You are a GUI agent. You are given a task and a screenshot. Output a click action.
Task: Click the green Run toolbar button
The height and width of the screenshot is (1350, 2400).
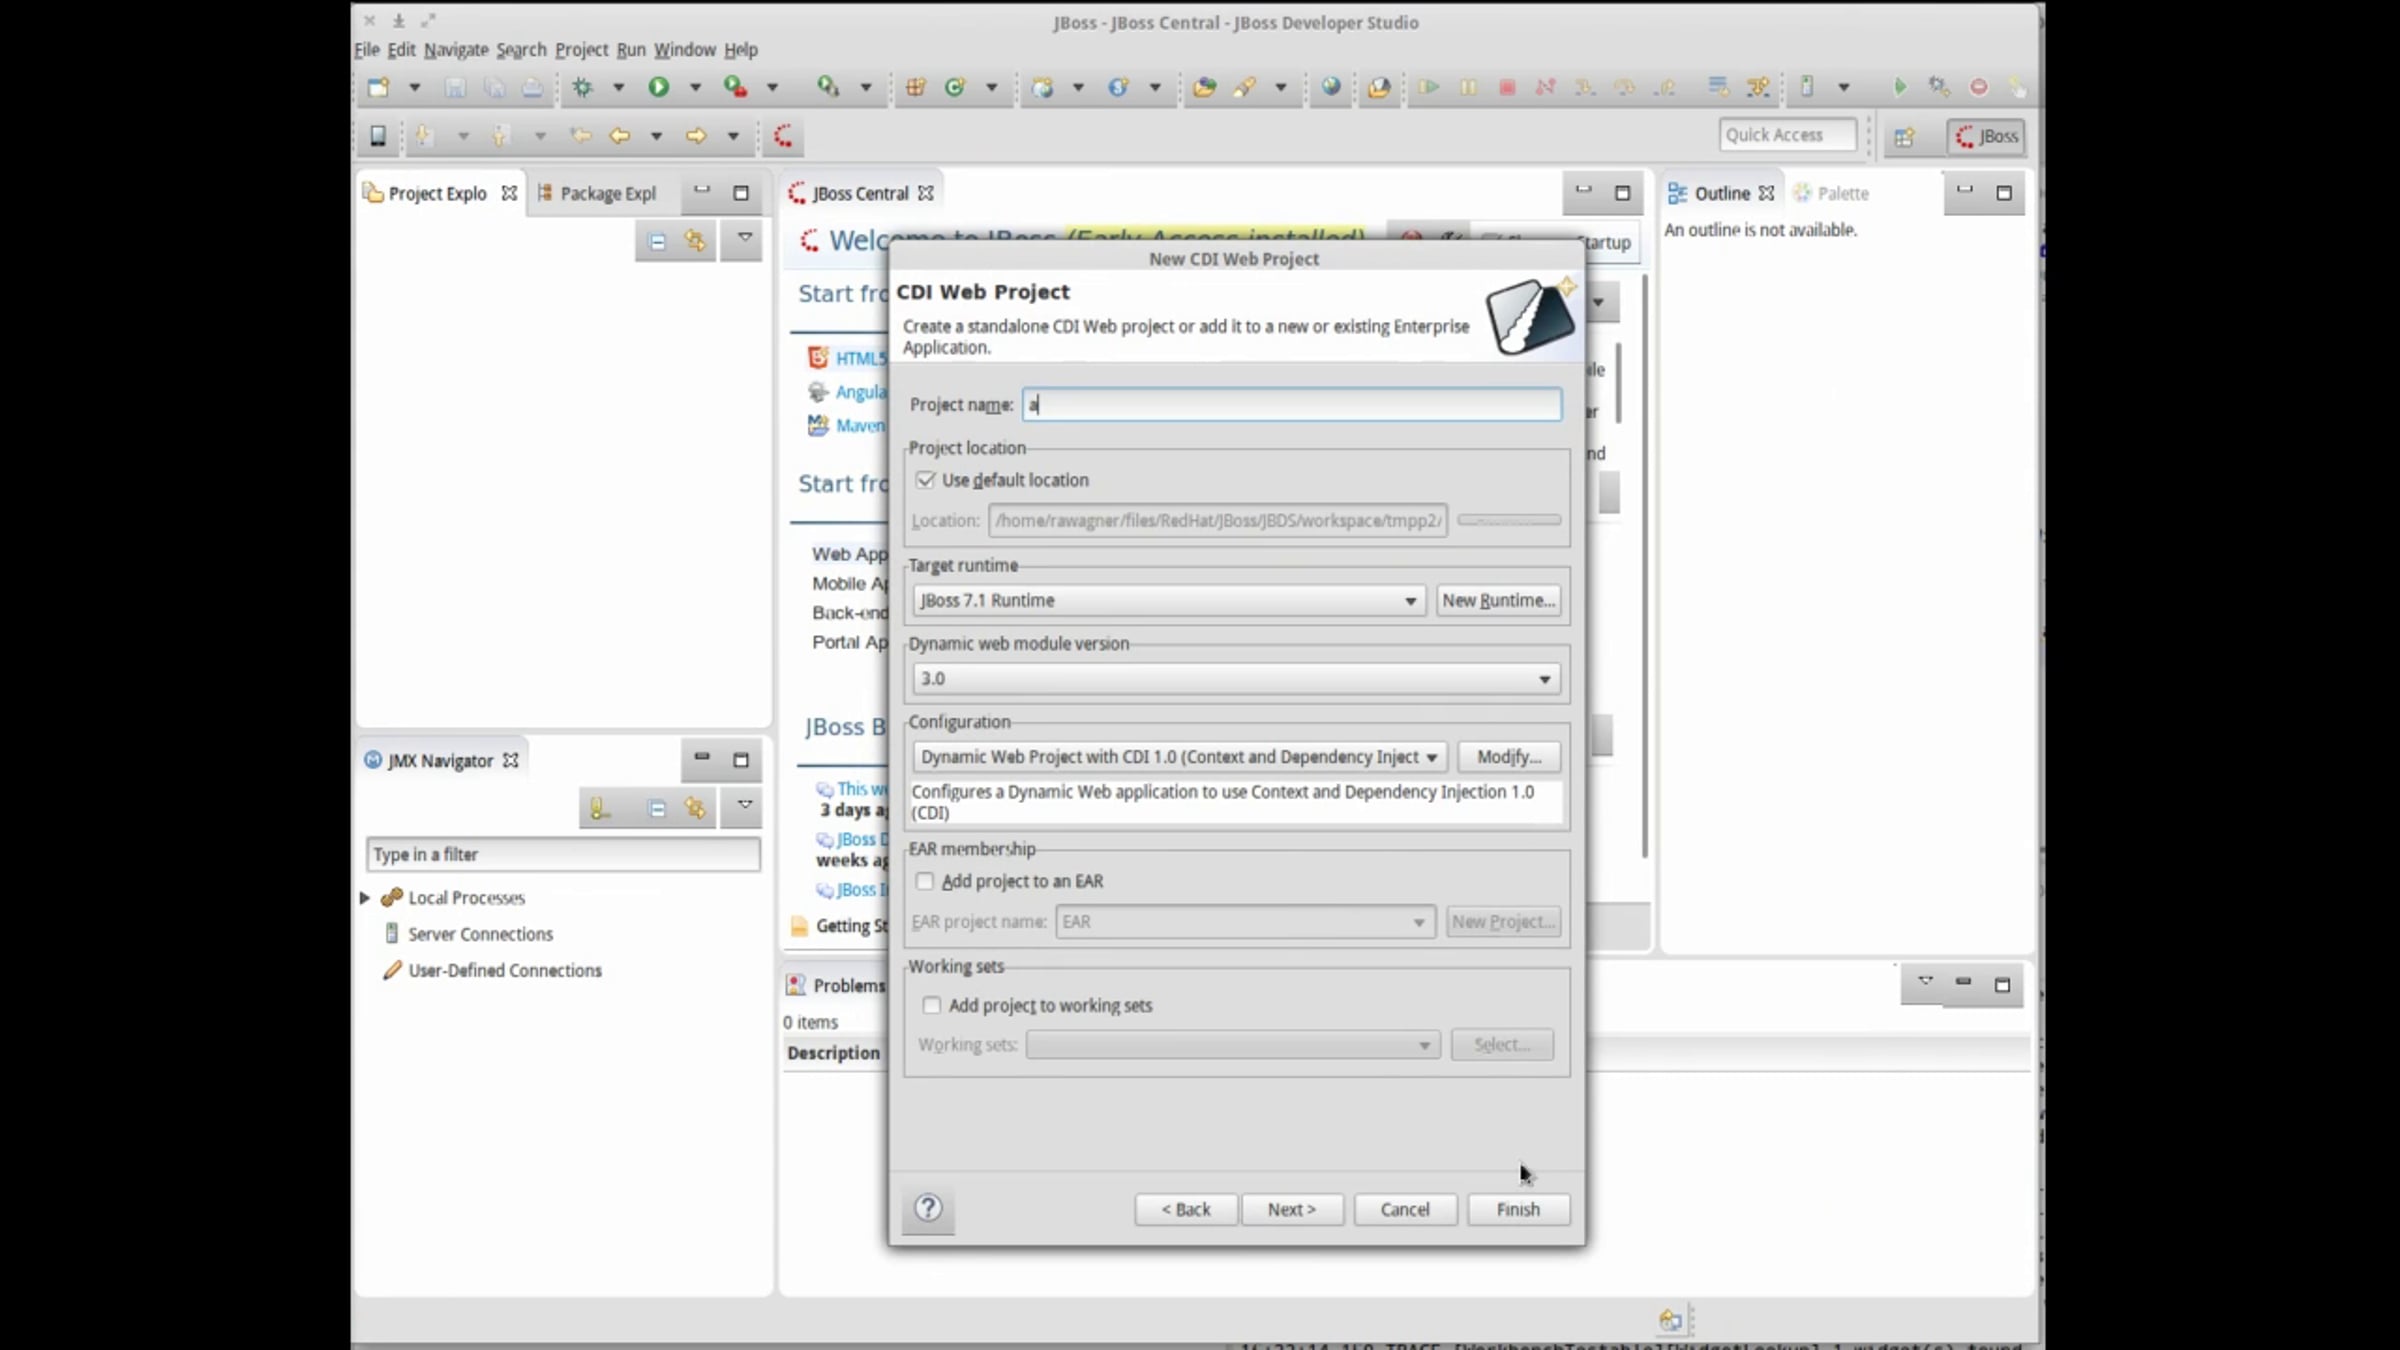pos(658,87)
